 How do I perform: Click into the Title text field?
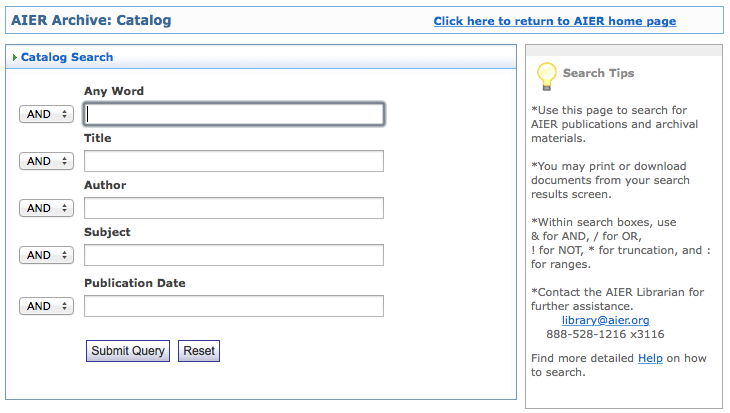point(234,161)
